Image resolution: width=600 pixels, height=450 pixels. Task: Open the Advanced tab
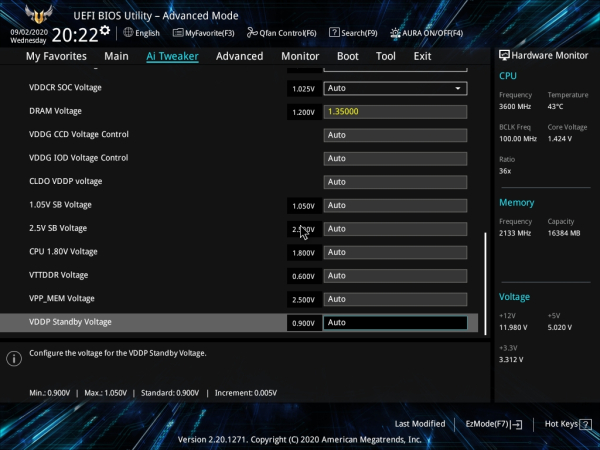click(240, 56)
